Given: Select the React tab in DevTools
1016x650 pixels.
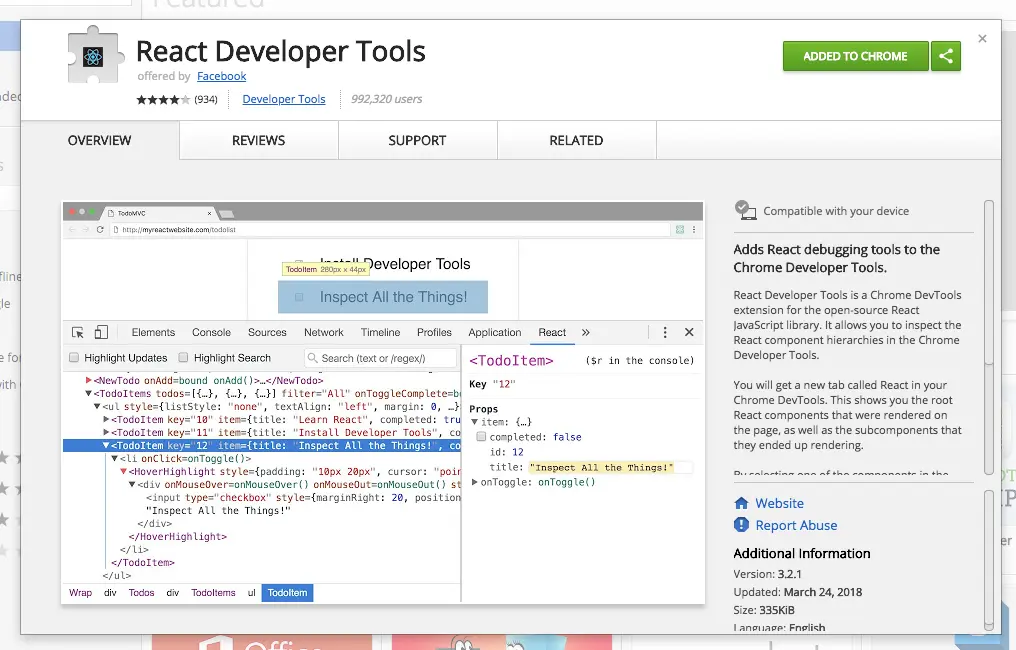Looking at the screenshot, I should click(x=552, y=332).
